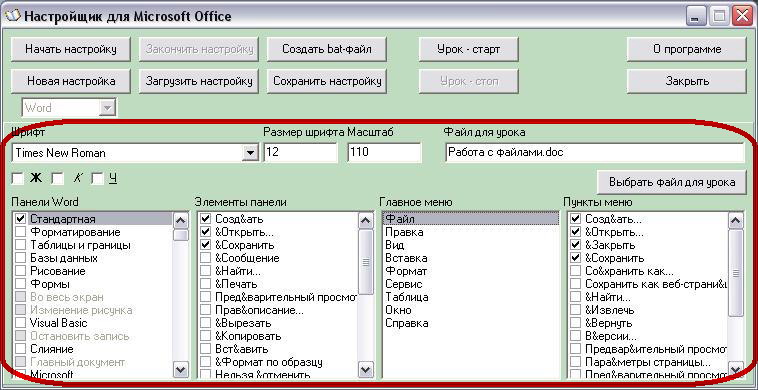Image resolution: width=758 pixels, height=390 pixels.
Task: Select Справка in Главное меню list
Action: click(471, 323)
